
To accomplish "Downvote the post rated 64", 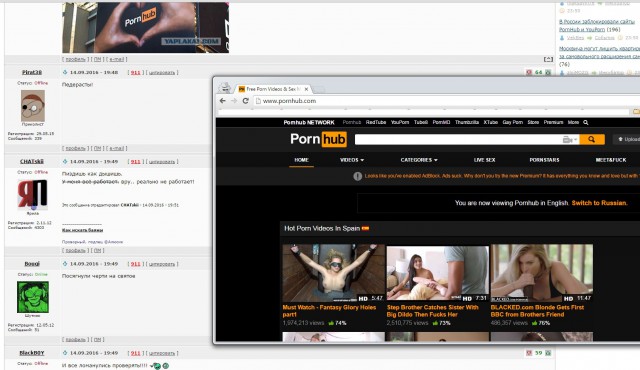I will click(x=529, y=72).
